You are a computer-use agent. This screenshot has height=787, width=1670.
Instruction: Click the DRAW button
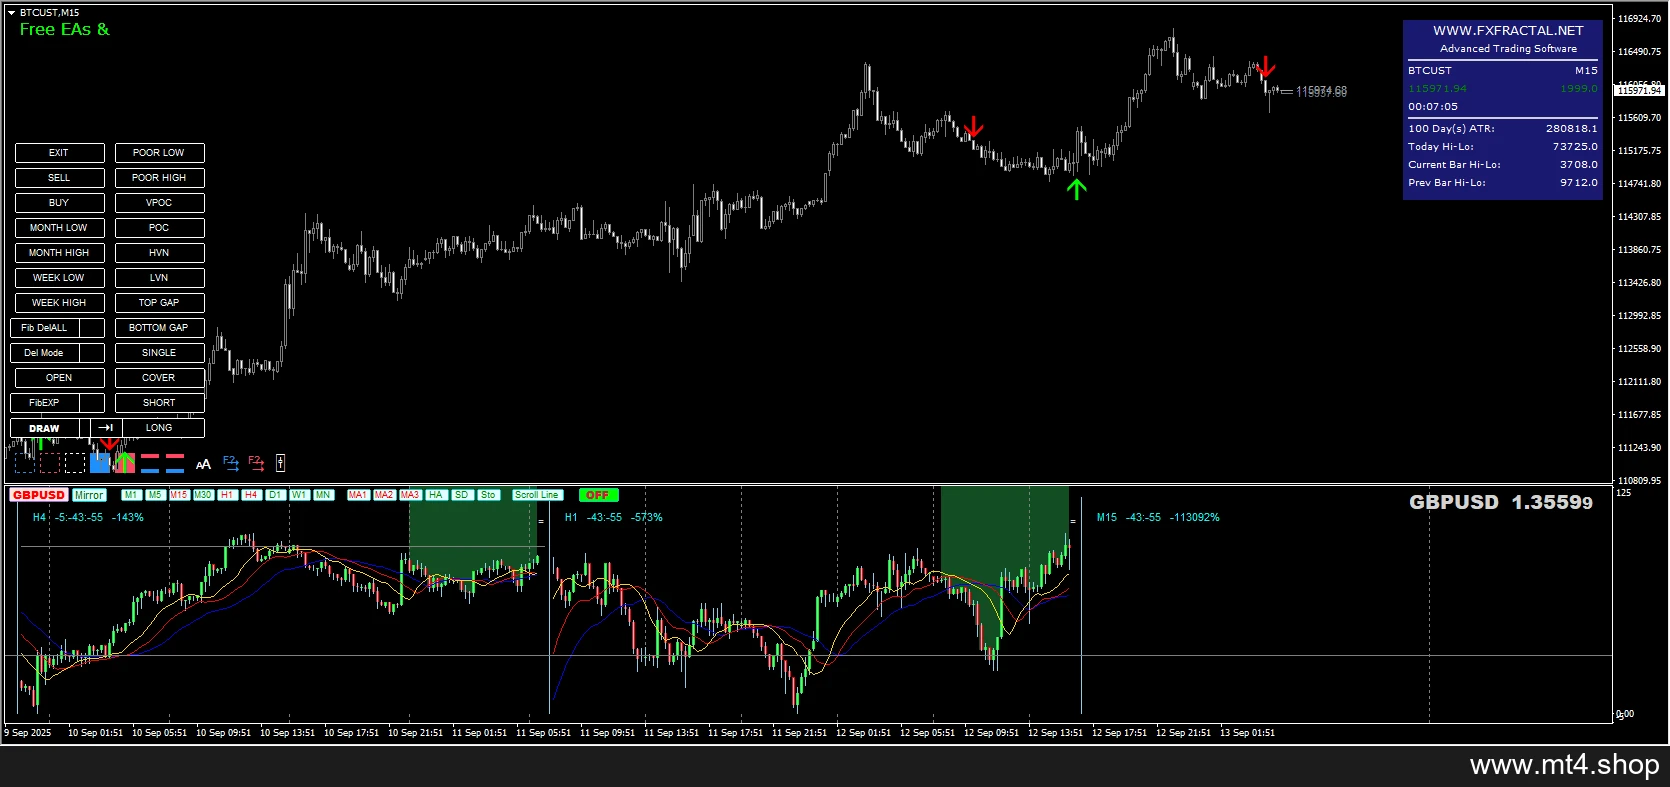point(45,428)
